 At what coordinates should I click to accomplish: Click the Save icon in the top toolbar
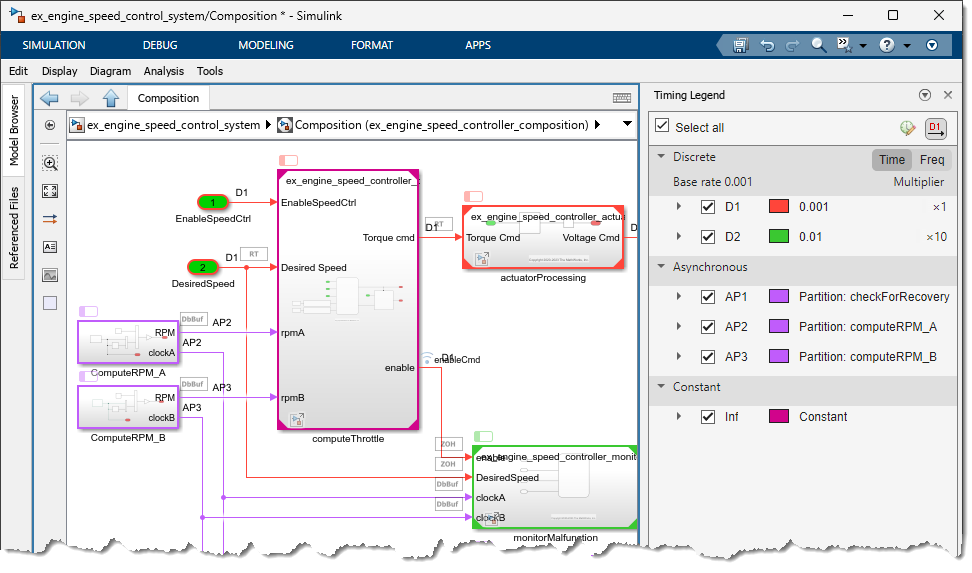point(741,45)
